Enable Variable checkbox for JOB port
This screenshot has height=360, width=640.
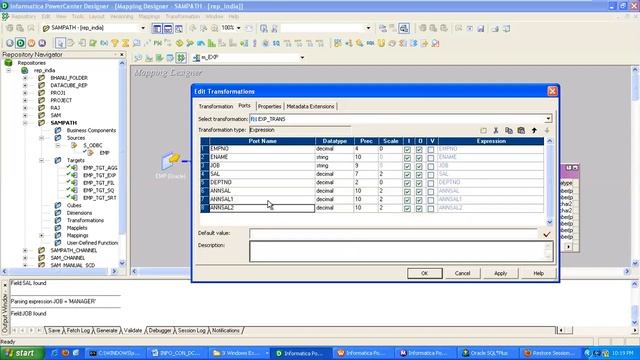tap(431, 167)
